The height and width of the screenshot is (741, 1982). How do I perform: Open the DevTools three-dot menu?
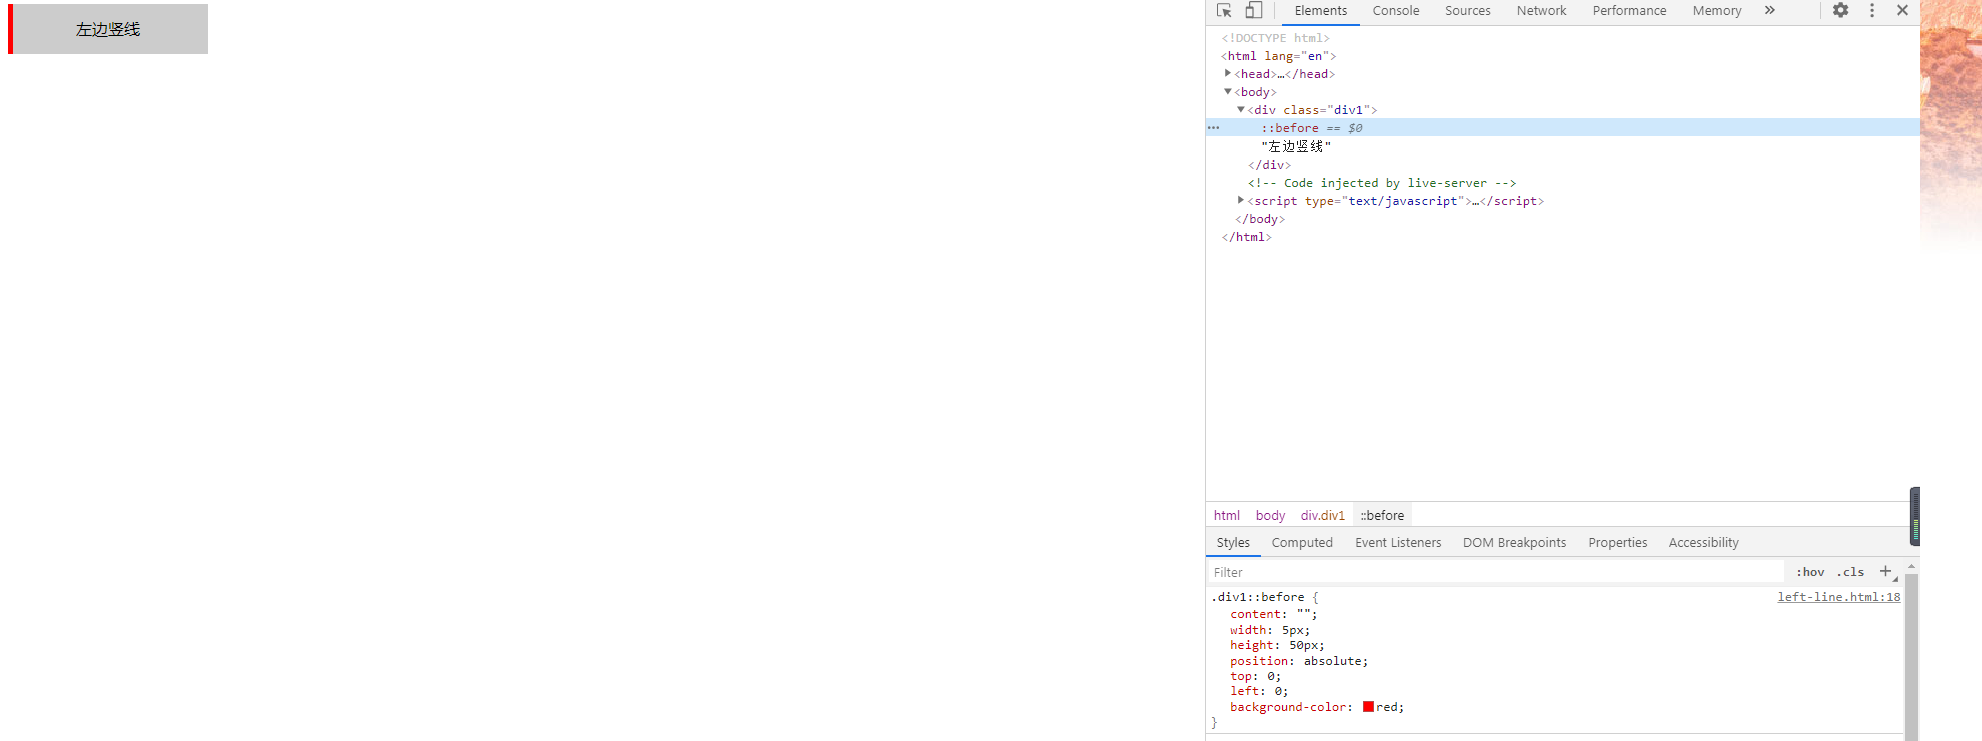pyautogui.click(x=1872, y=10)
